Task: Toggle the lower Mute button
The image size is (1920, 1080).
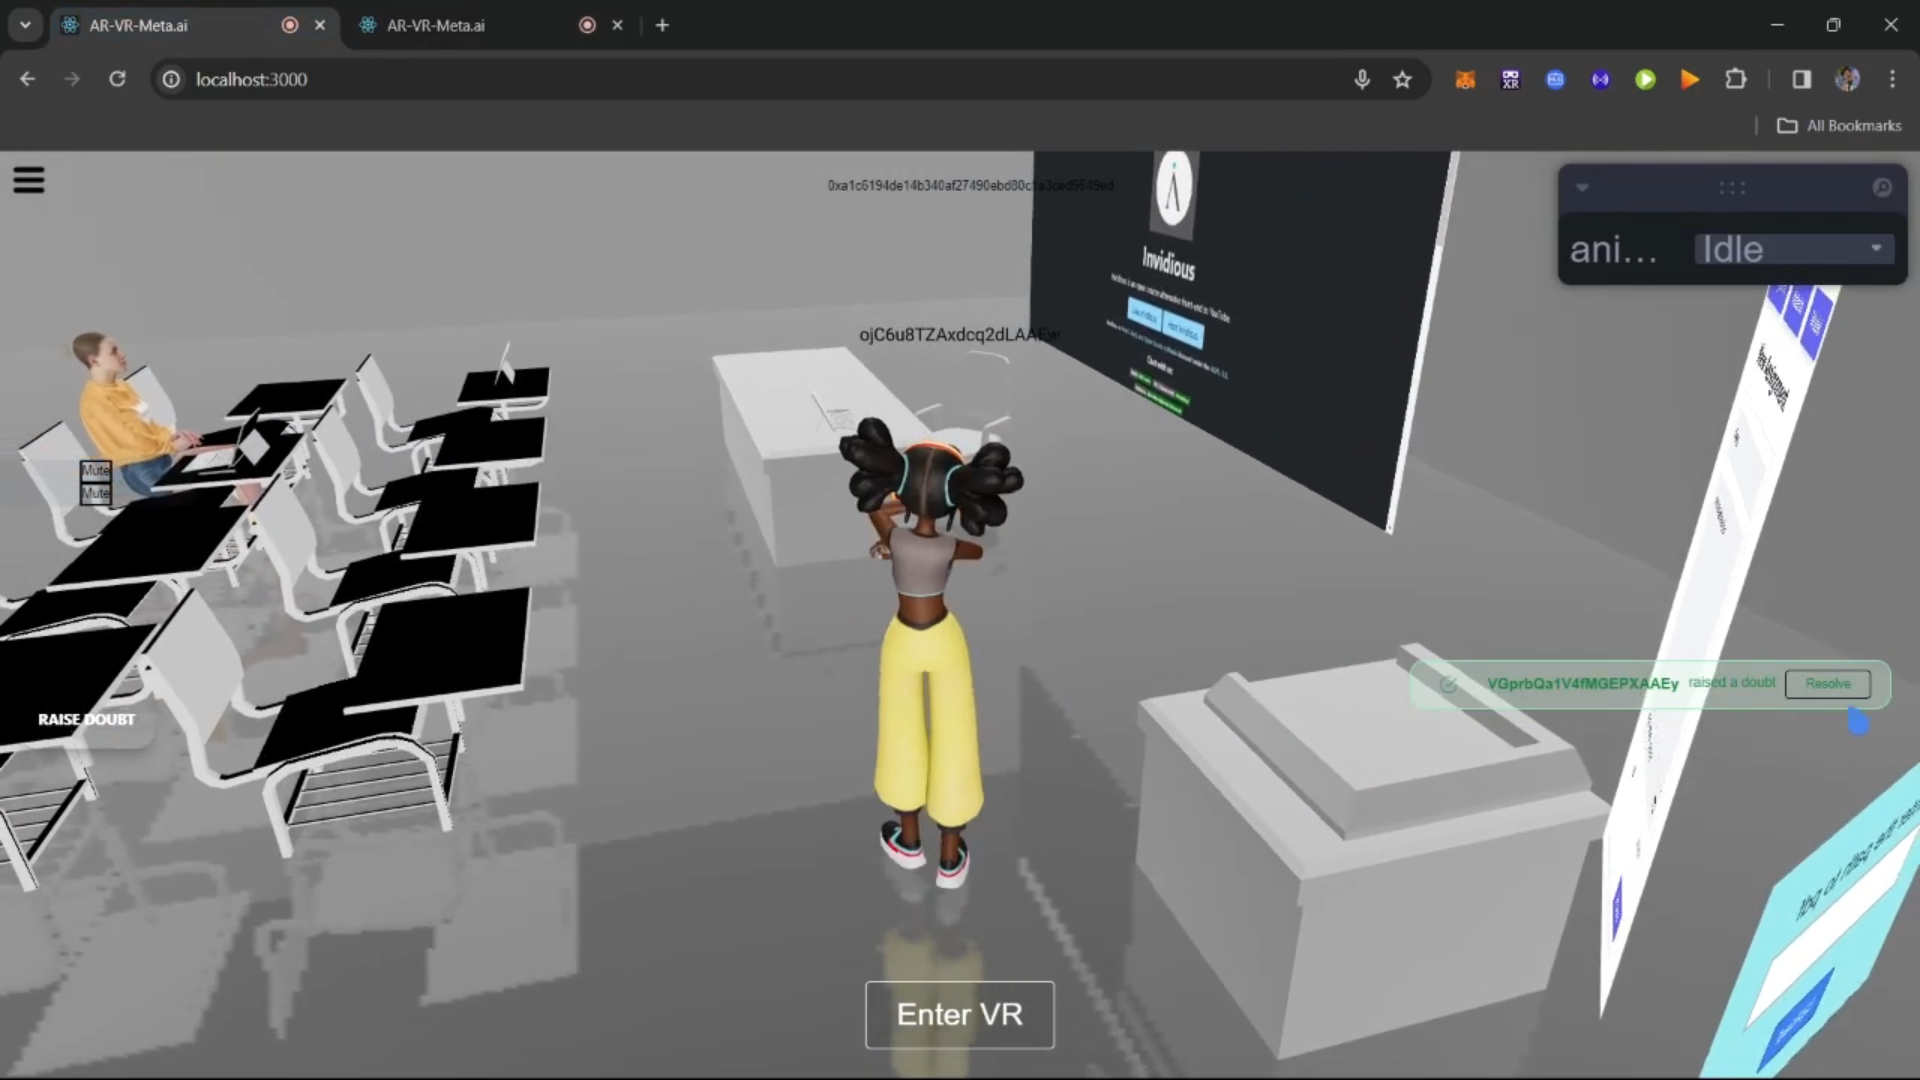Action: 96,493
